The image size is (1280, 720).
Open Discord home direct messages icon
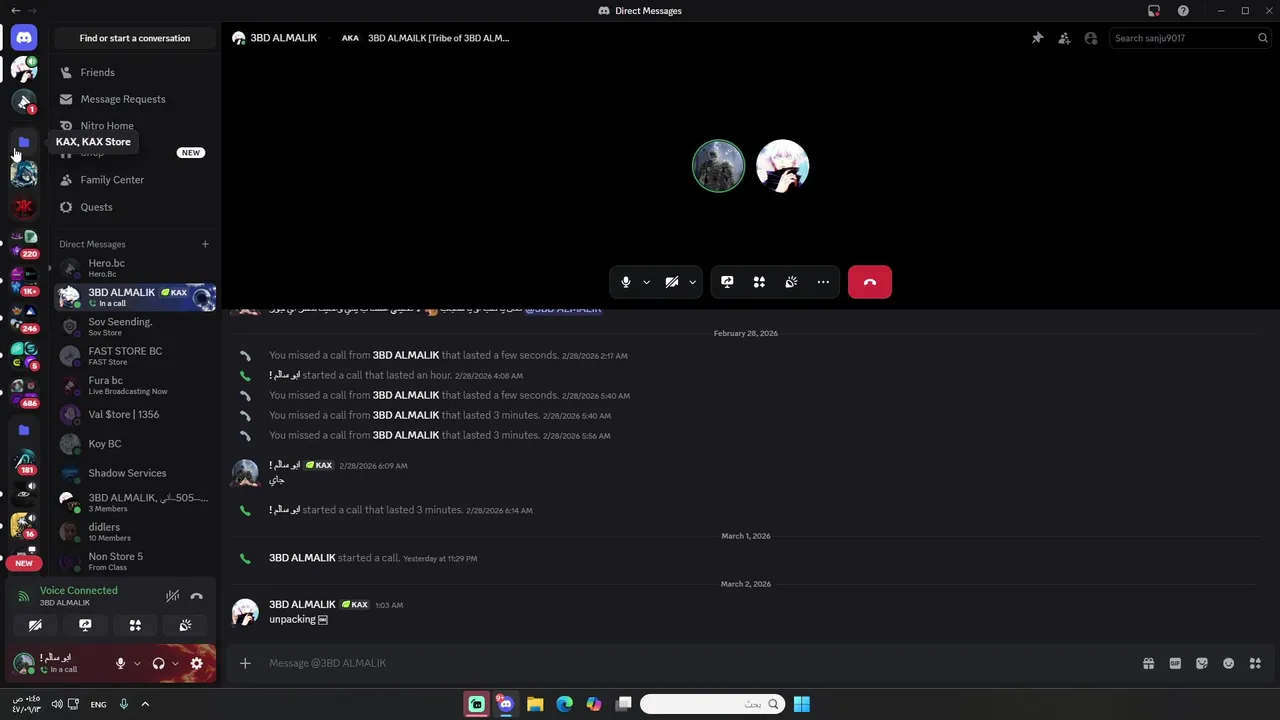(24, 38)
